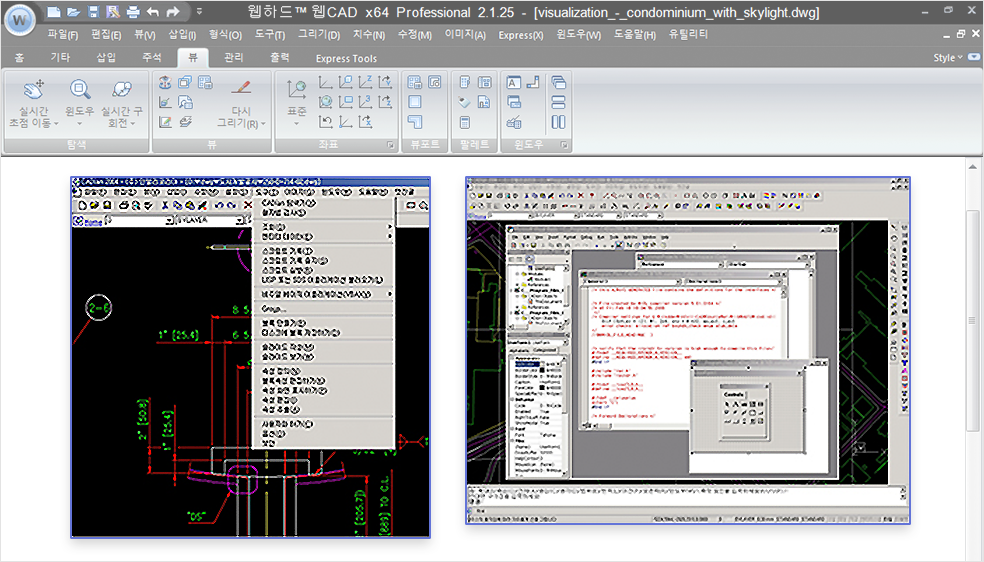
Task: Click the calculator icon in 팔레트 group
Action: click(x=465, y=122)
